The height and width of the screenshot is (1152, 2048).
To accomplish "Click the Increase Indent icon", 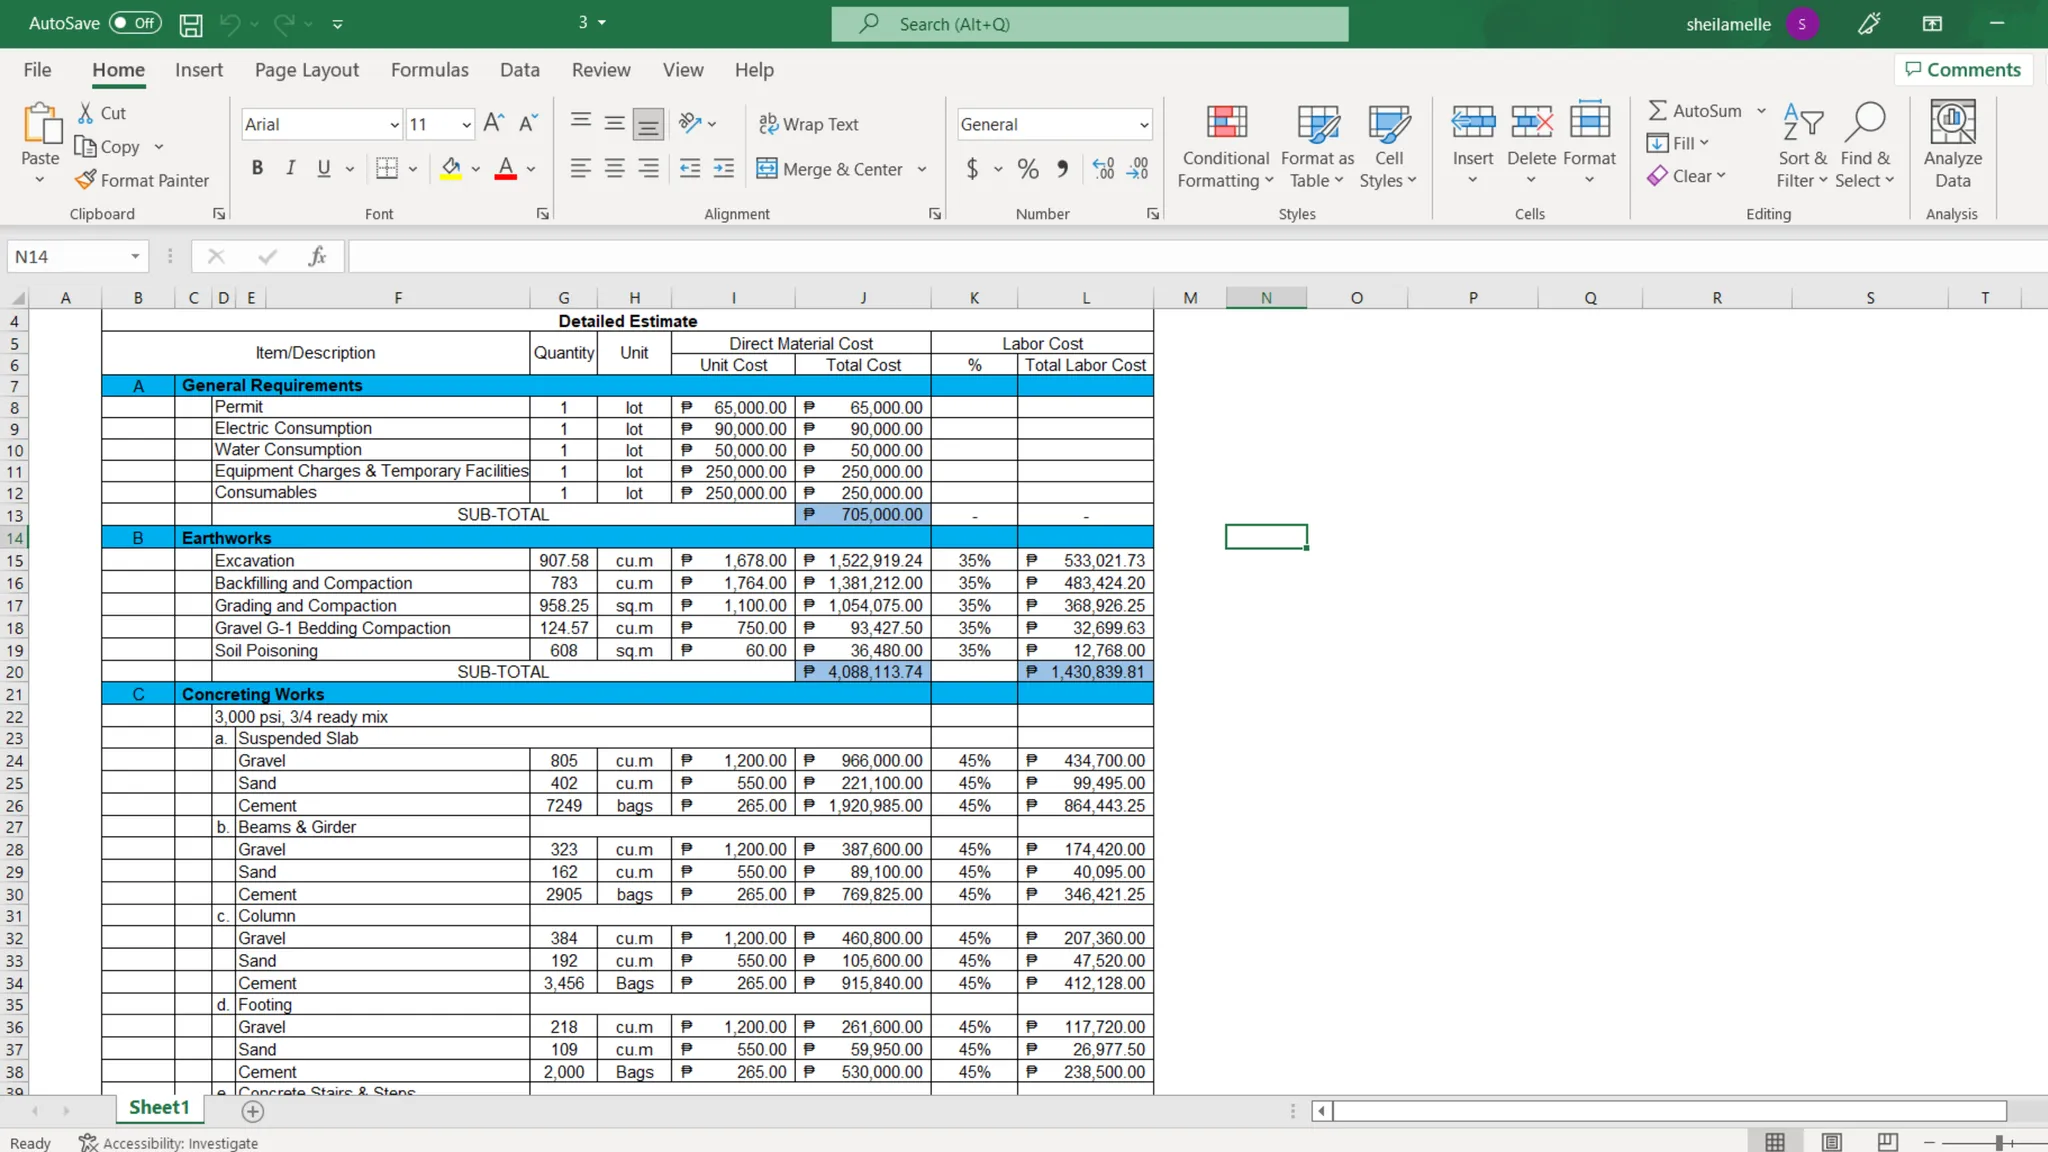I will (x=724, y=169).
